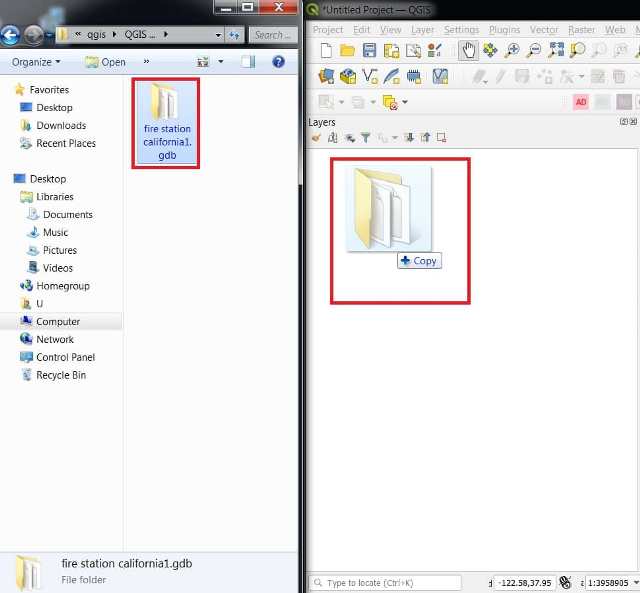This screenshot has width=640, height=593.
Task: Open the Settings menu
Action: [462, 30]
